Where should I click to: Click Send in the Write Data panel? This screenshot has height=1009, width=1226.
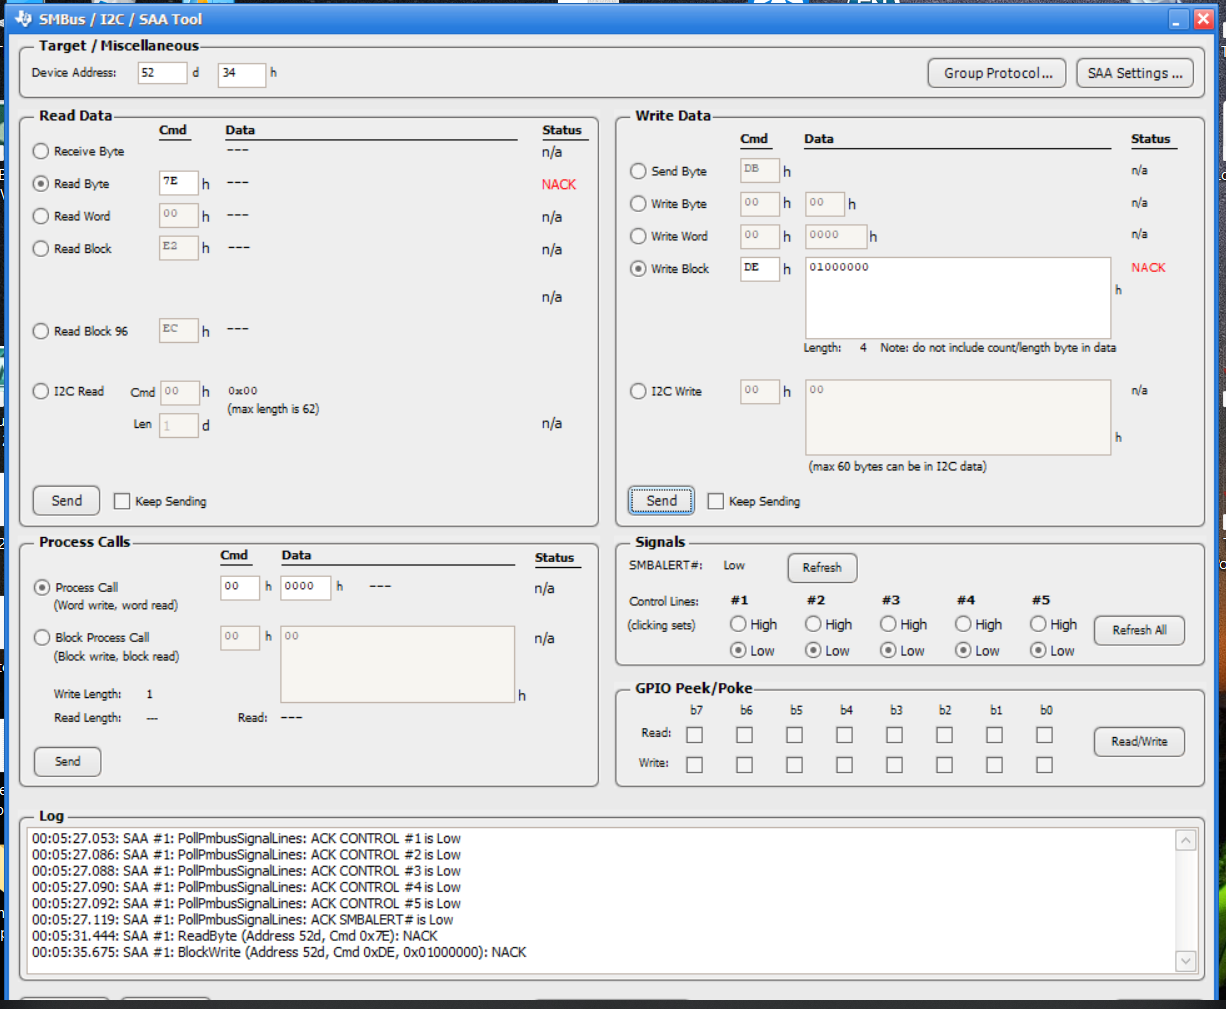(x=661, y=501)
